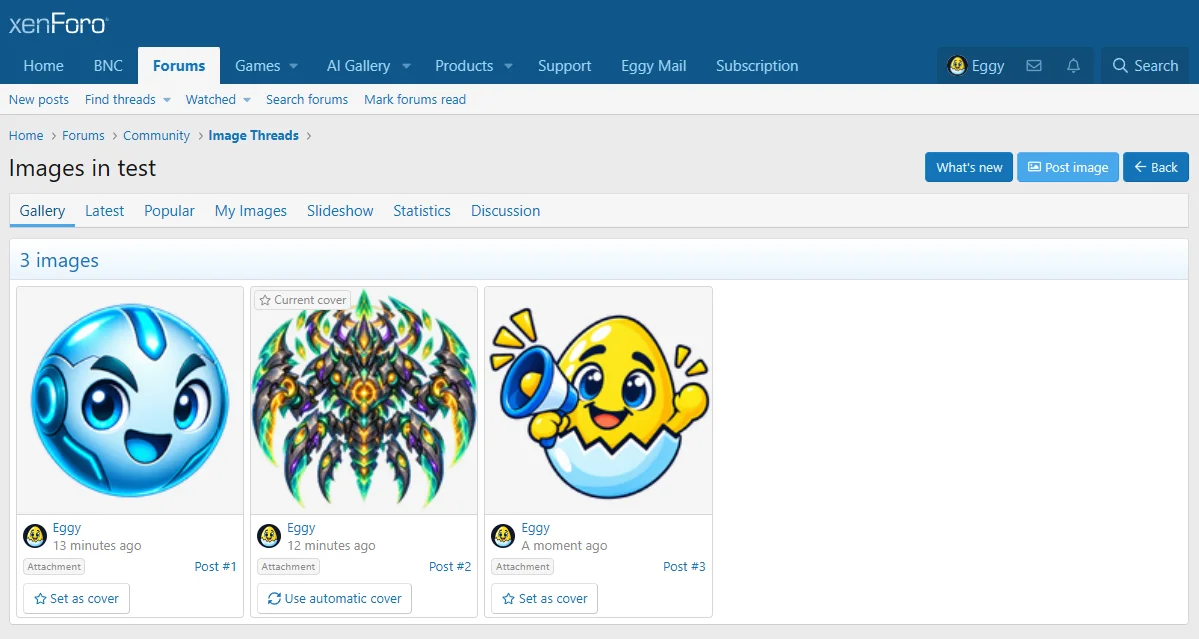Click the xenForo logo
The height and width of the screenshot is (639, 1199).
[58, 24]
